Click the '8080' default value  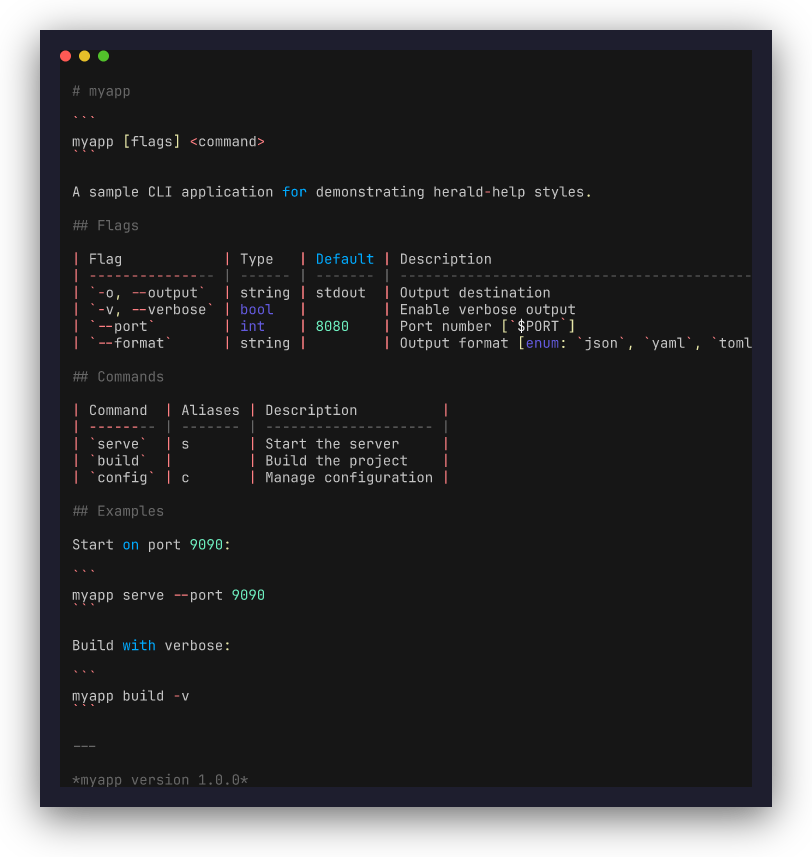(x=332, y=326)
